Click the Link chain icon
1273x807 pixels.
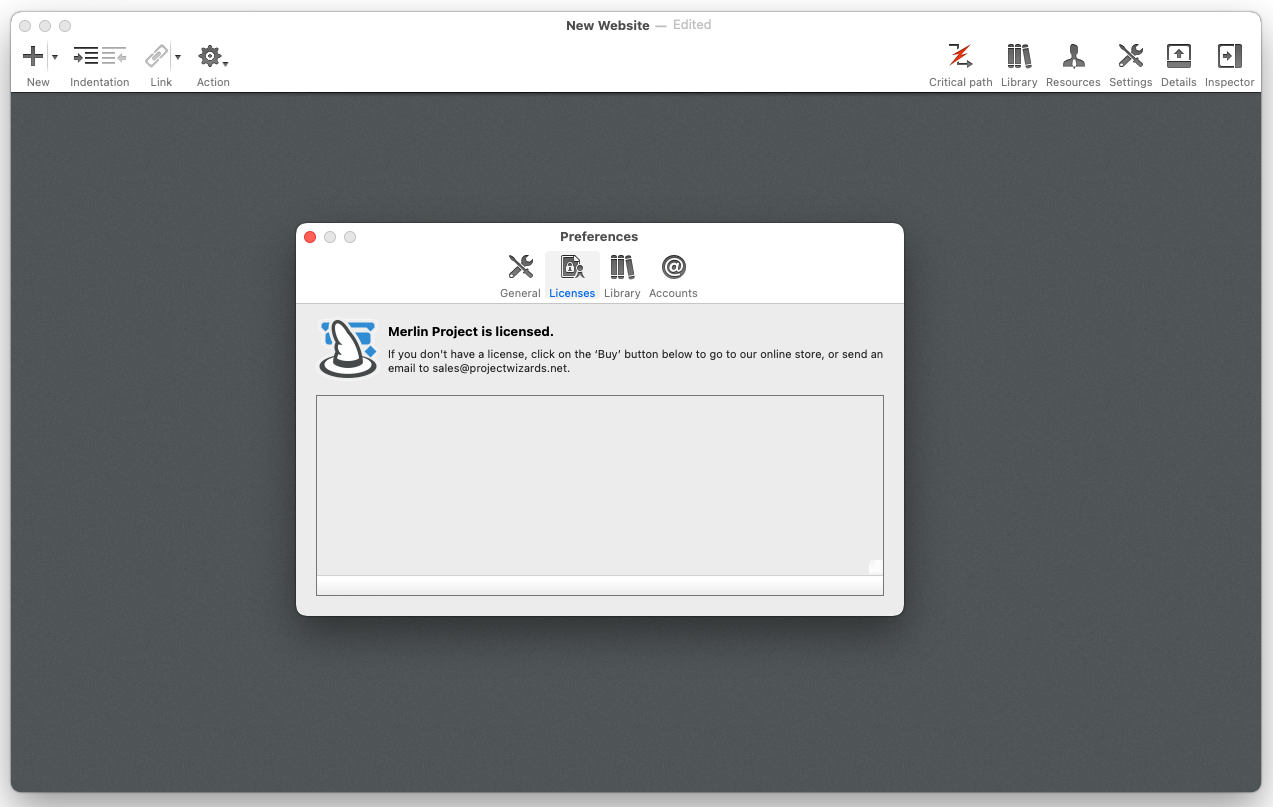(x=156, y=57)
